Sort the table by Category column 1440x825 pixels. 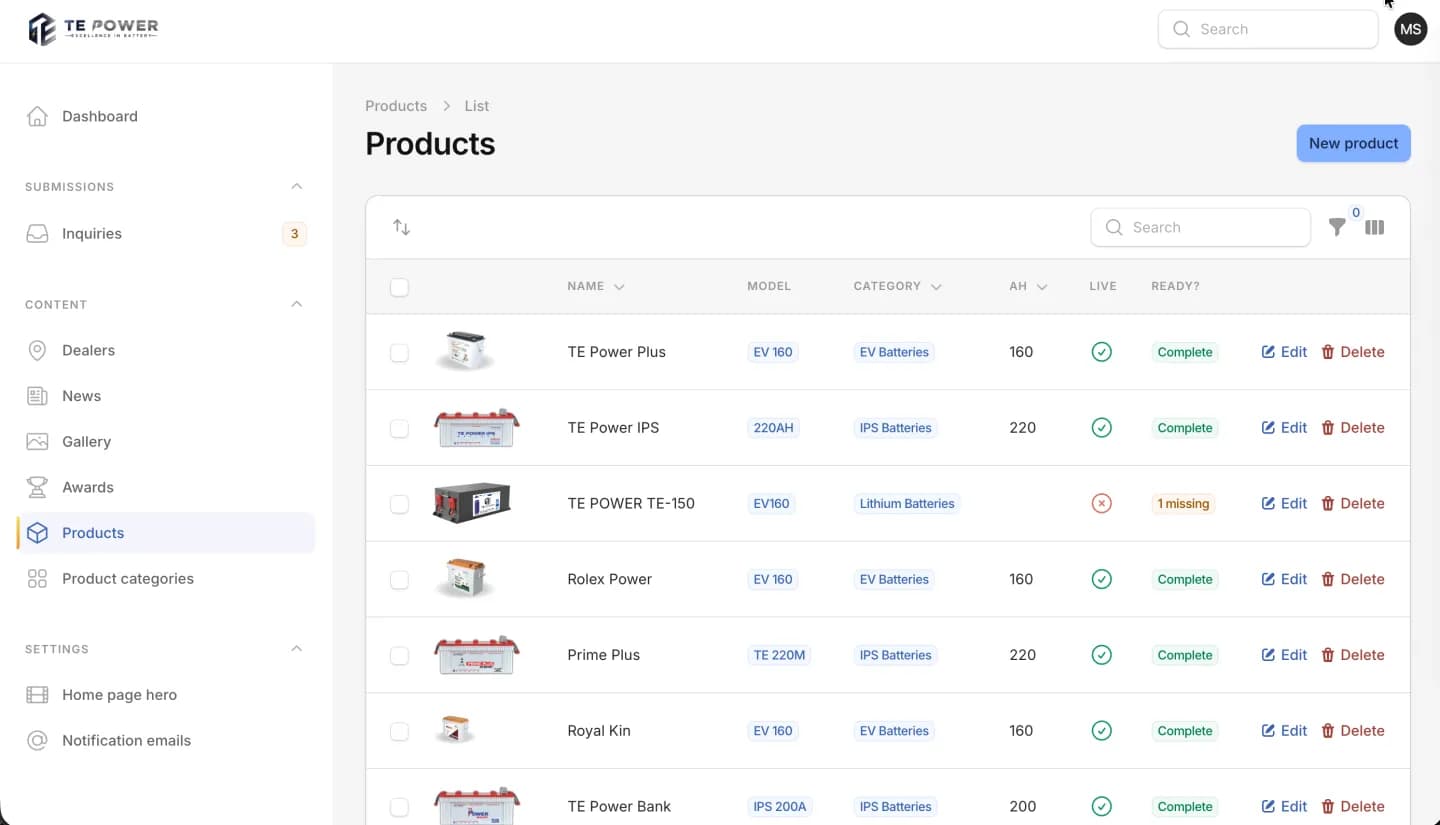point(897,286)
